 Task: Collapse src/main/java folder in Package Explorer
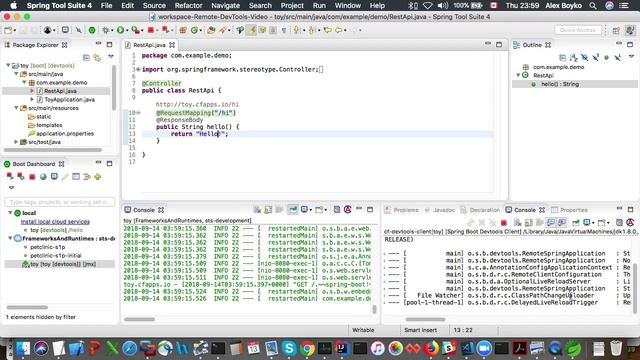(x=16, y=74)
